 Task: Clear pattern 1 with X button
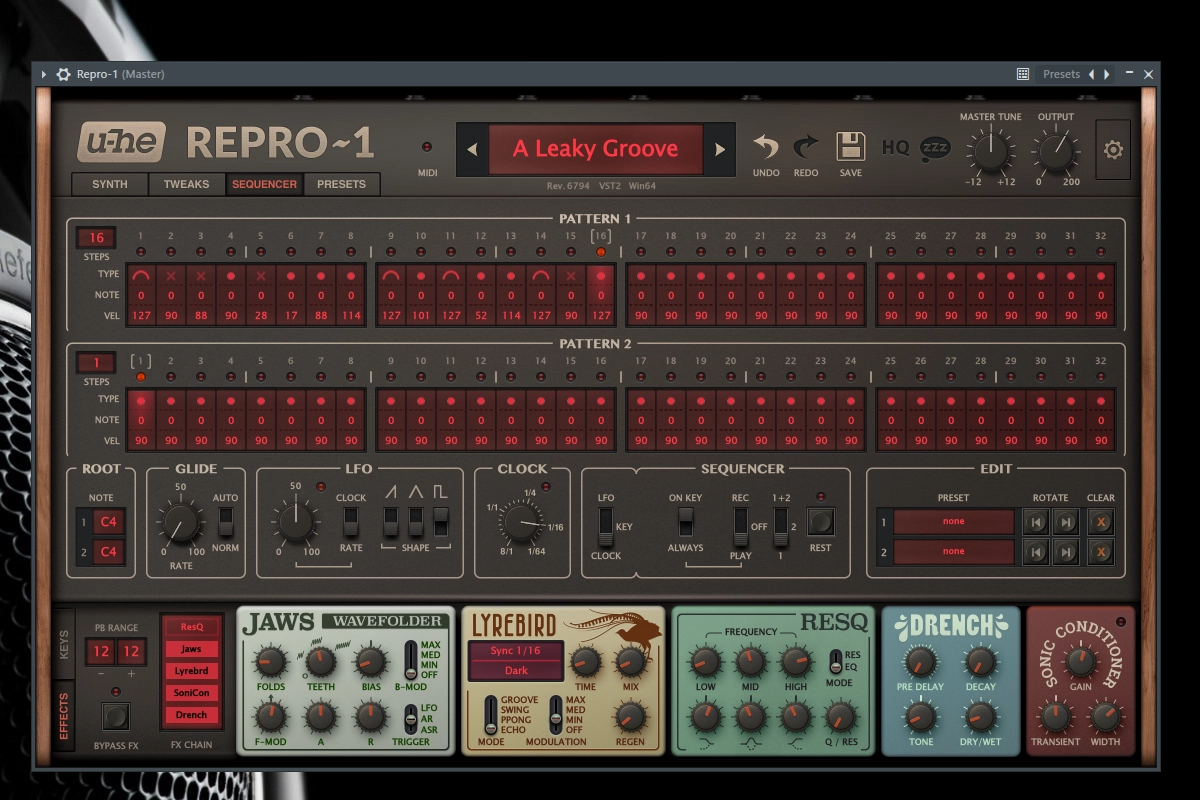pyautogui.click(x=1101, y=522)
